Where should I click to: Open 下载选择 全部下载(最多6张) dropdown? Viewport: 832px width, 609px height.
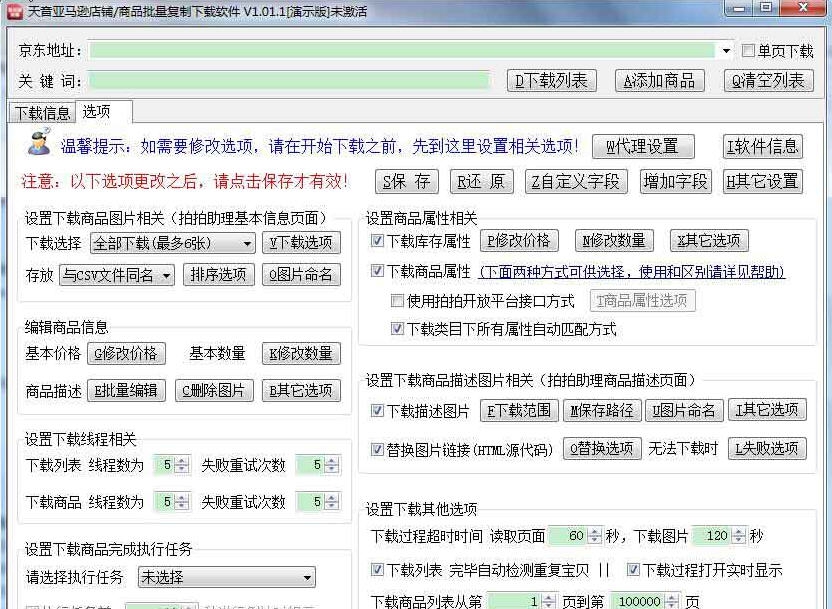click(x=172, y=243)
